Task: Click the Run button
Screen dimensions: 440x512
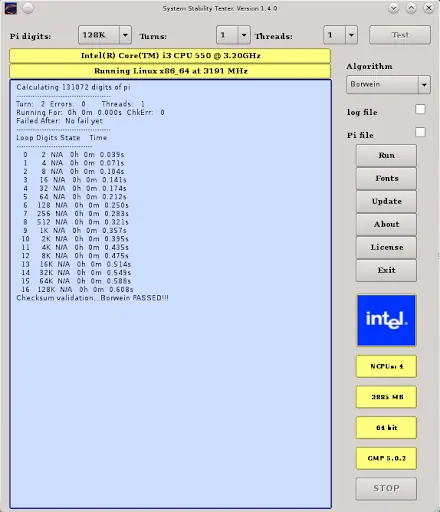Action: (x=386, y=155)
